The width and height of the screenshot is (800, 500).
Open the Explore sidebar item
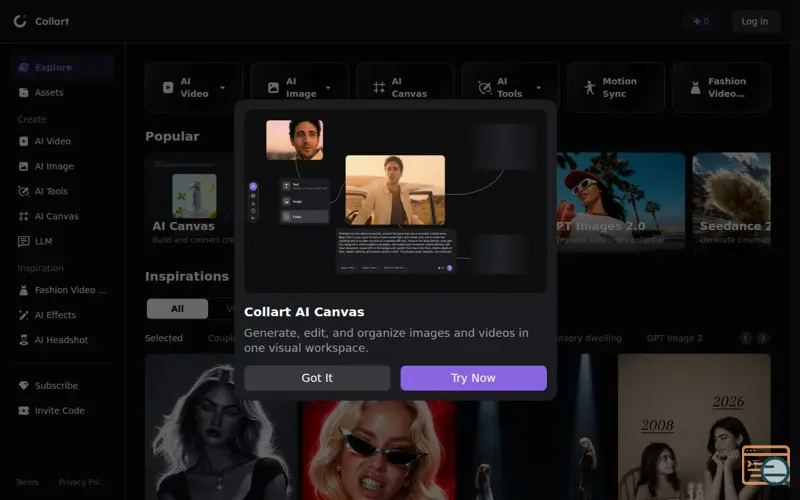(x=62, y=67)
